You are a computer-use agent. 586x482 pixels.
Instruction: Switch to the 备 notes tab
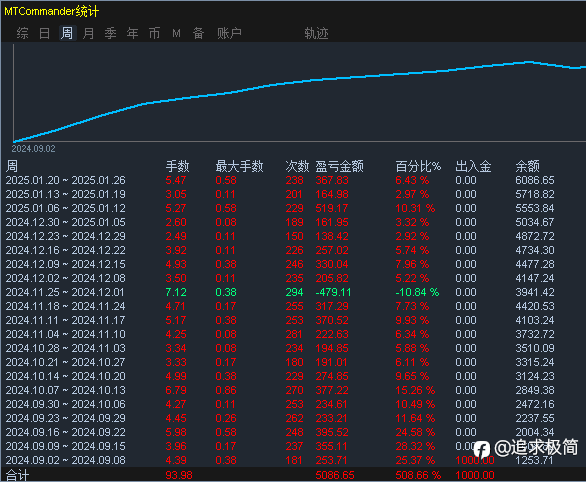[198, 33]
